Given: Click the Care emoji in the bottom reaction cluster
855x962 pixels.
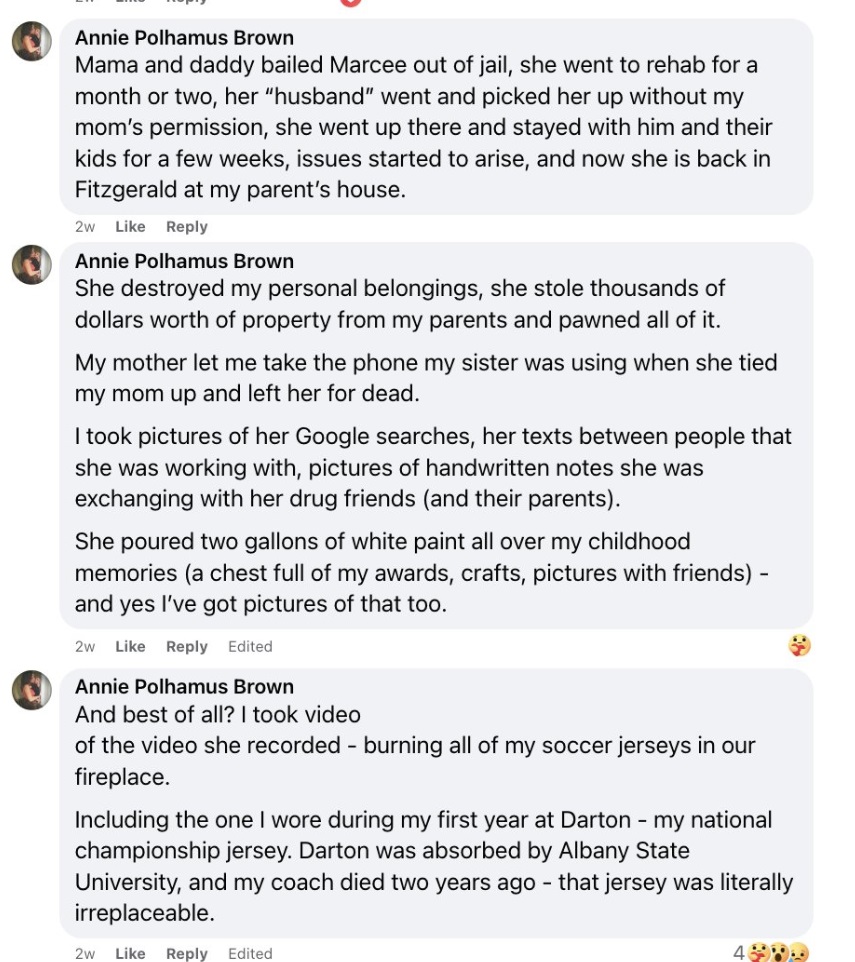Looking at the screenshot, I should pyautogui.click(x=758, y=951).
